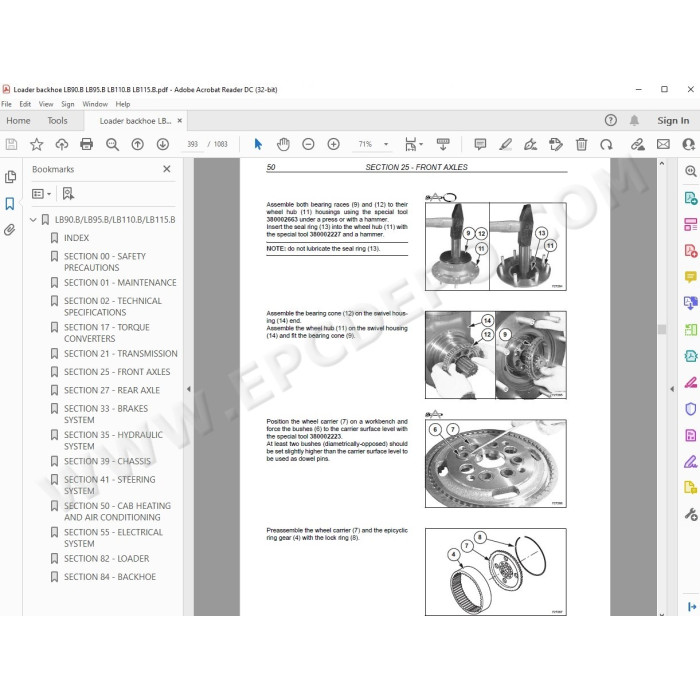The height and width of the screenshot is (700, 700).
Task: Collapse right tools pane arrow
Action: tap(672, 389)
